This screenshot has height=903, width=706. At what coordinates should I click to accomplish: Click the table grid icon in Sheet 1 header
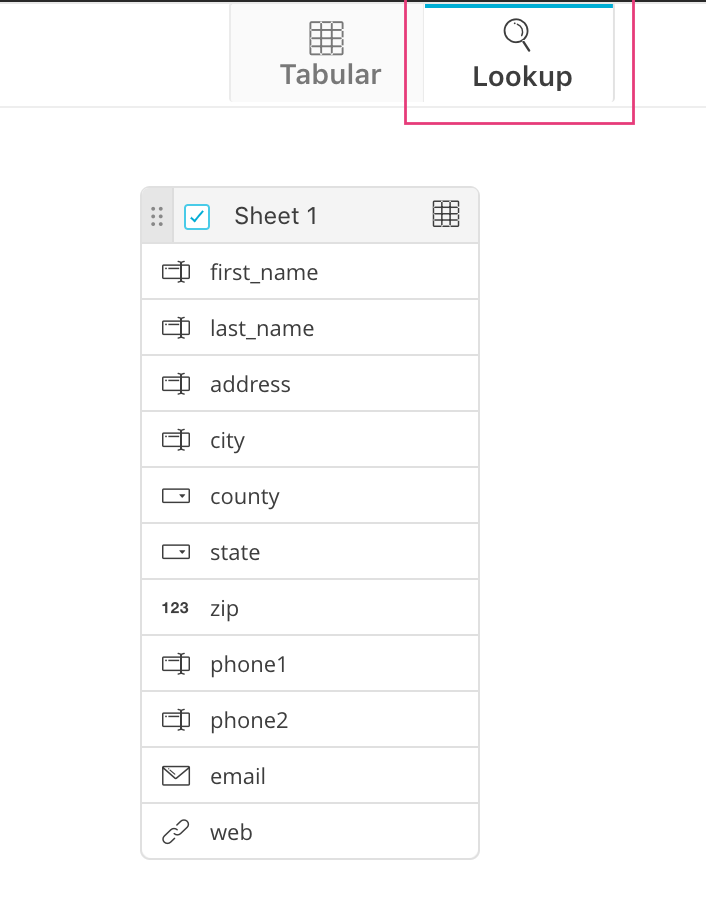(446, 214)
